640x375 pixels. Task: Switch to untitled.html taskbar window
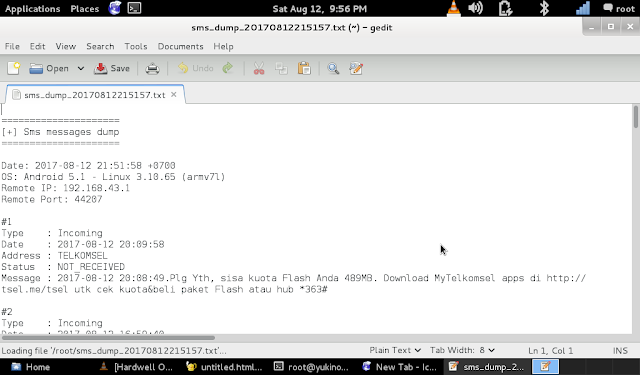coord(224,367)
